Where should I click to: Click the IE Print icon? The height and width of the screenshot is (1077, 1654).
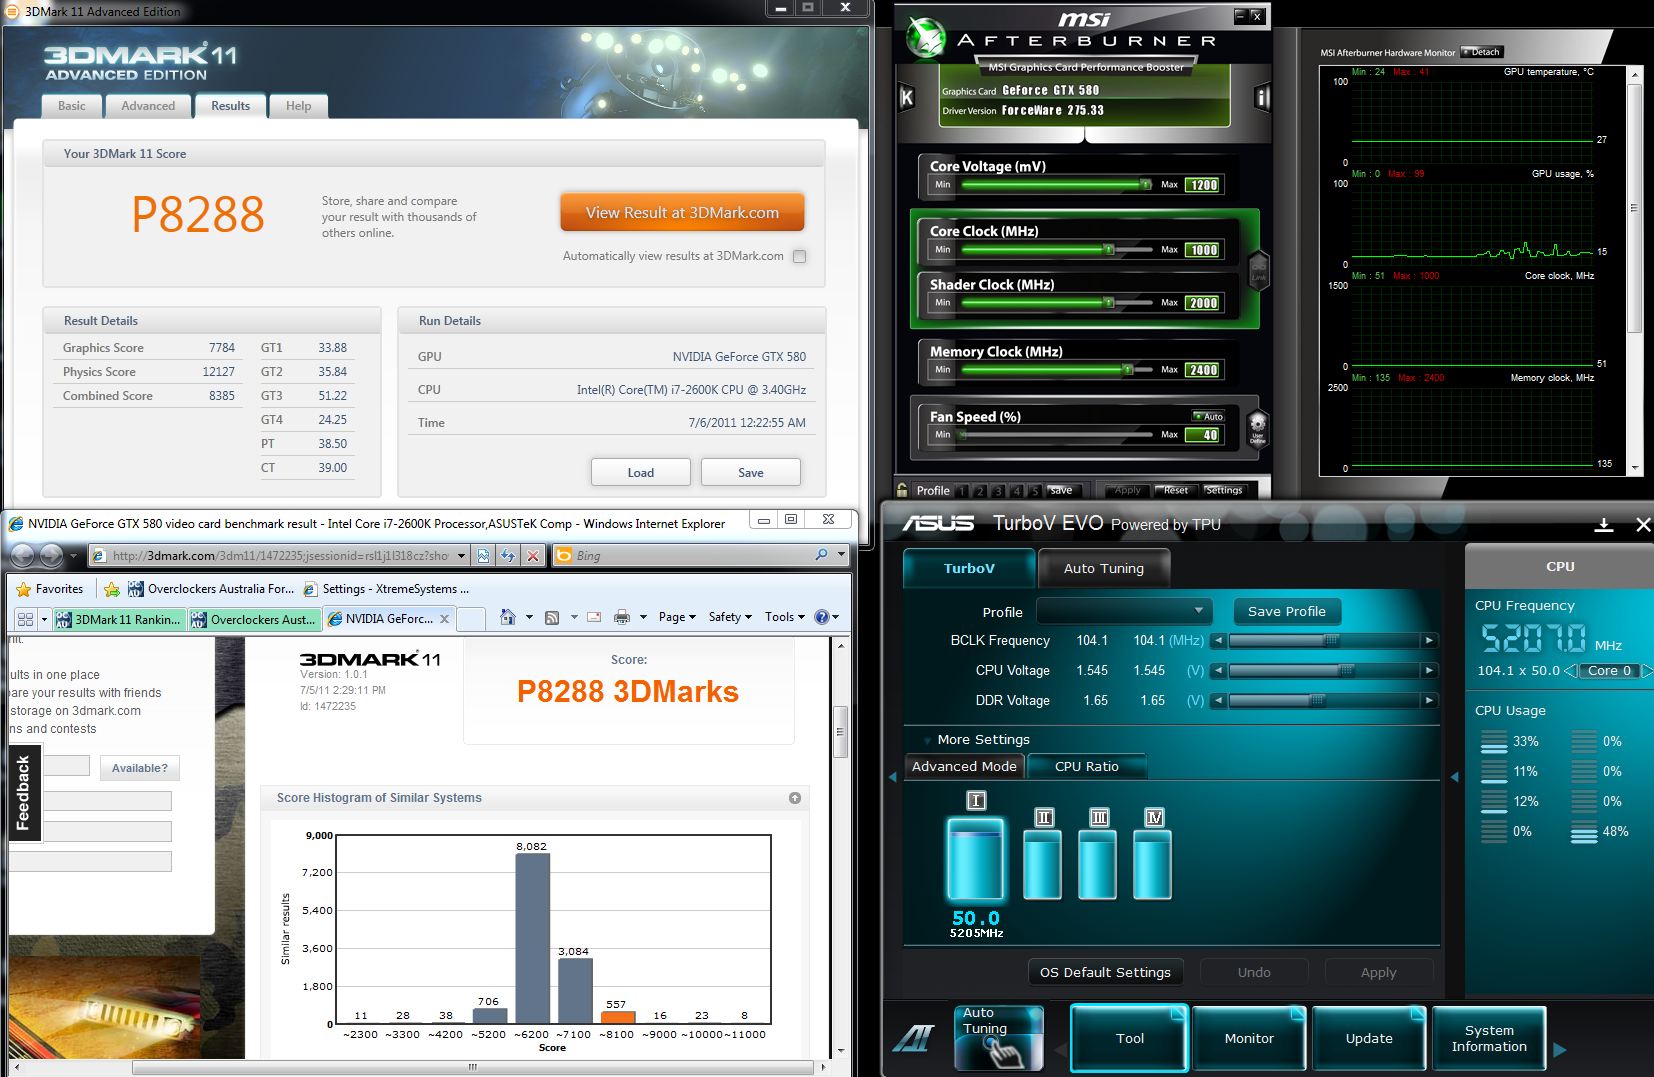621,617
